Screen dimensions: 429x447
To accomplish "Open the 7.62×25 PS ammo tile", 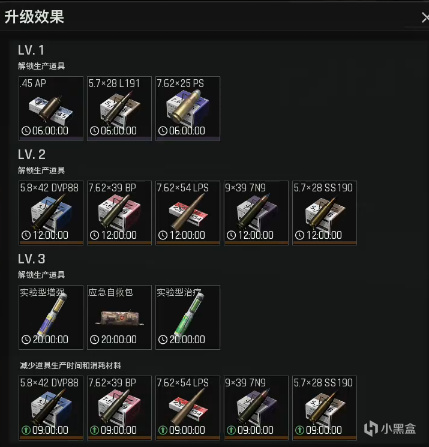I will point(188,108).
